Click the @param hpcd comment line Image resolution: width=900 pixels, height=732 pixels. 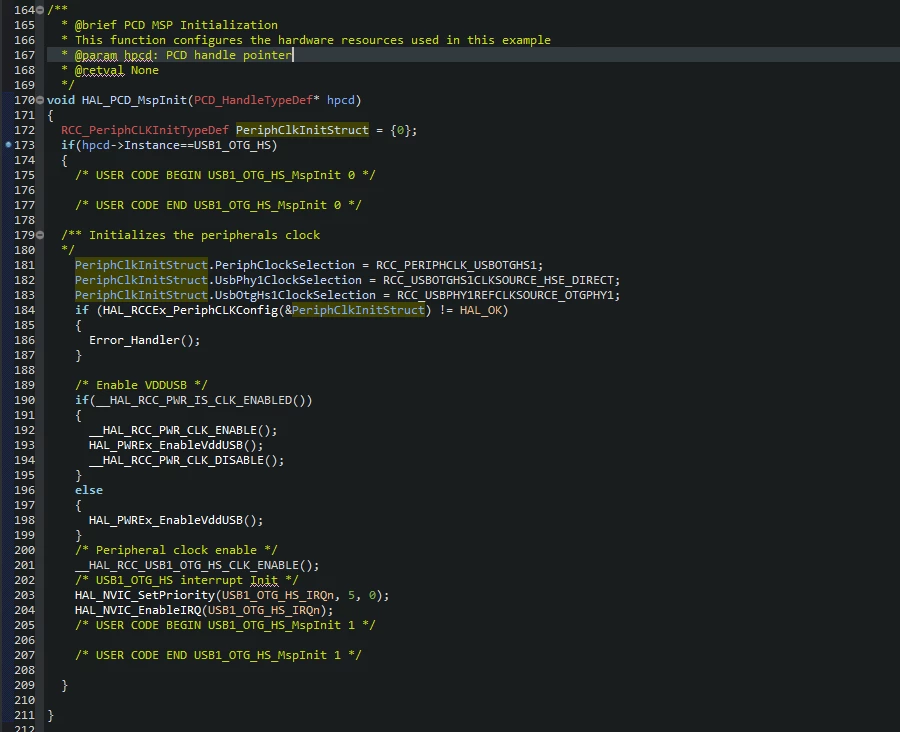tap(177, 55)
